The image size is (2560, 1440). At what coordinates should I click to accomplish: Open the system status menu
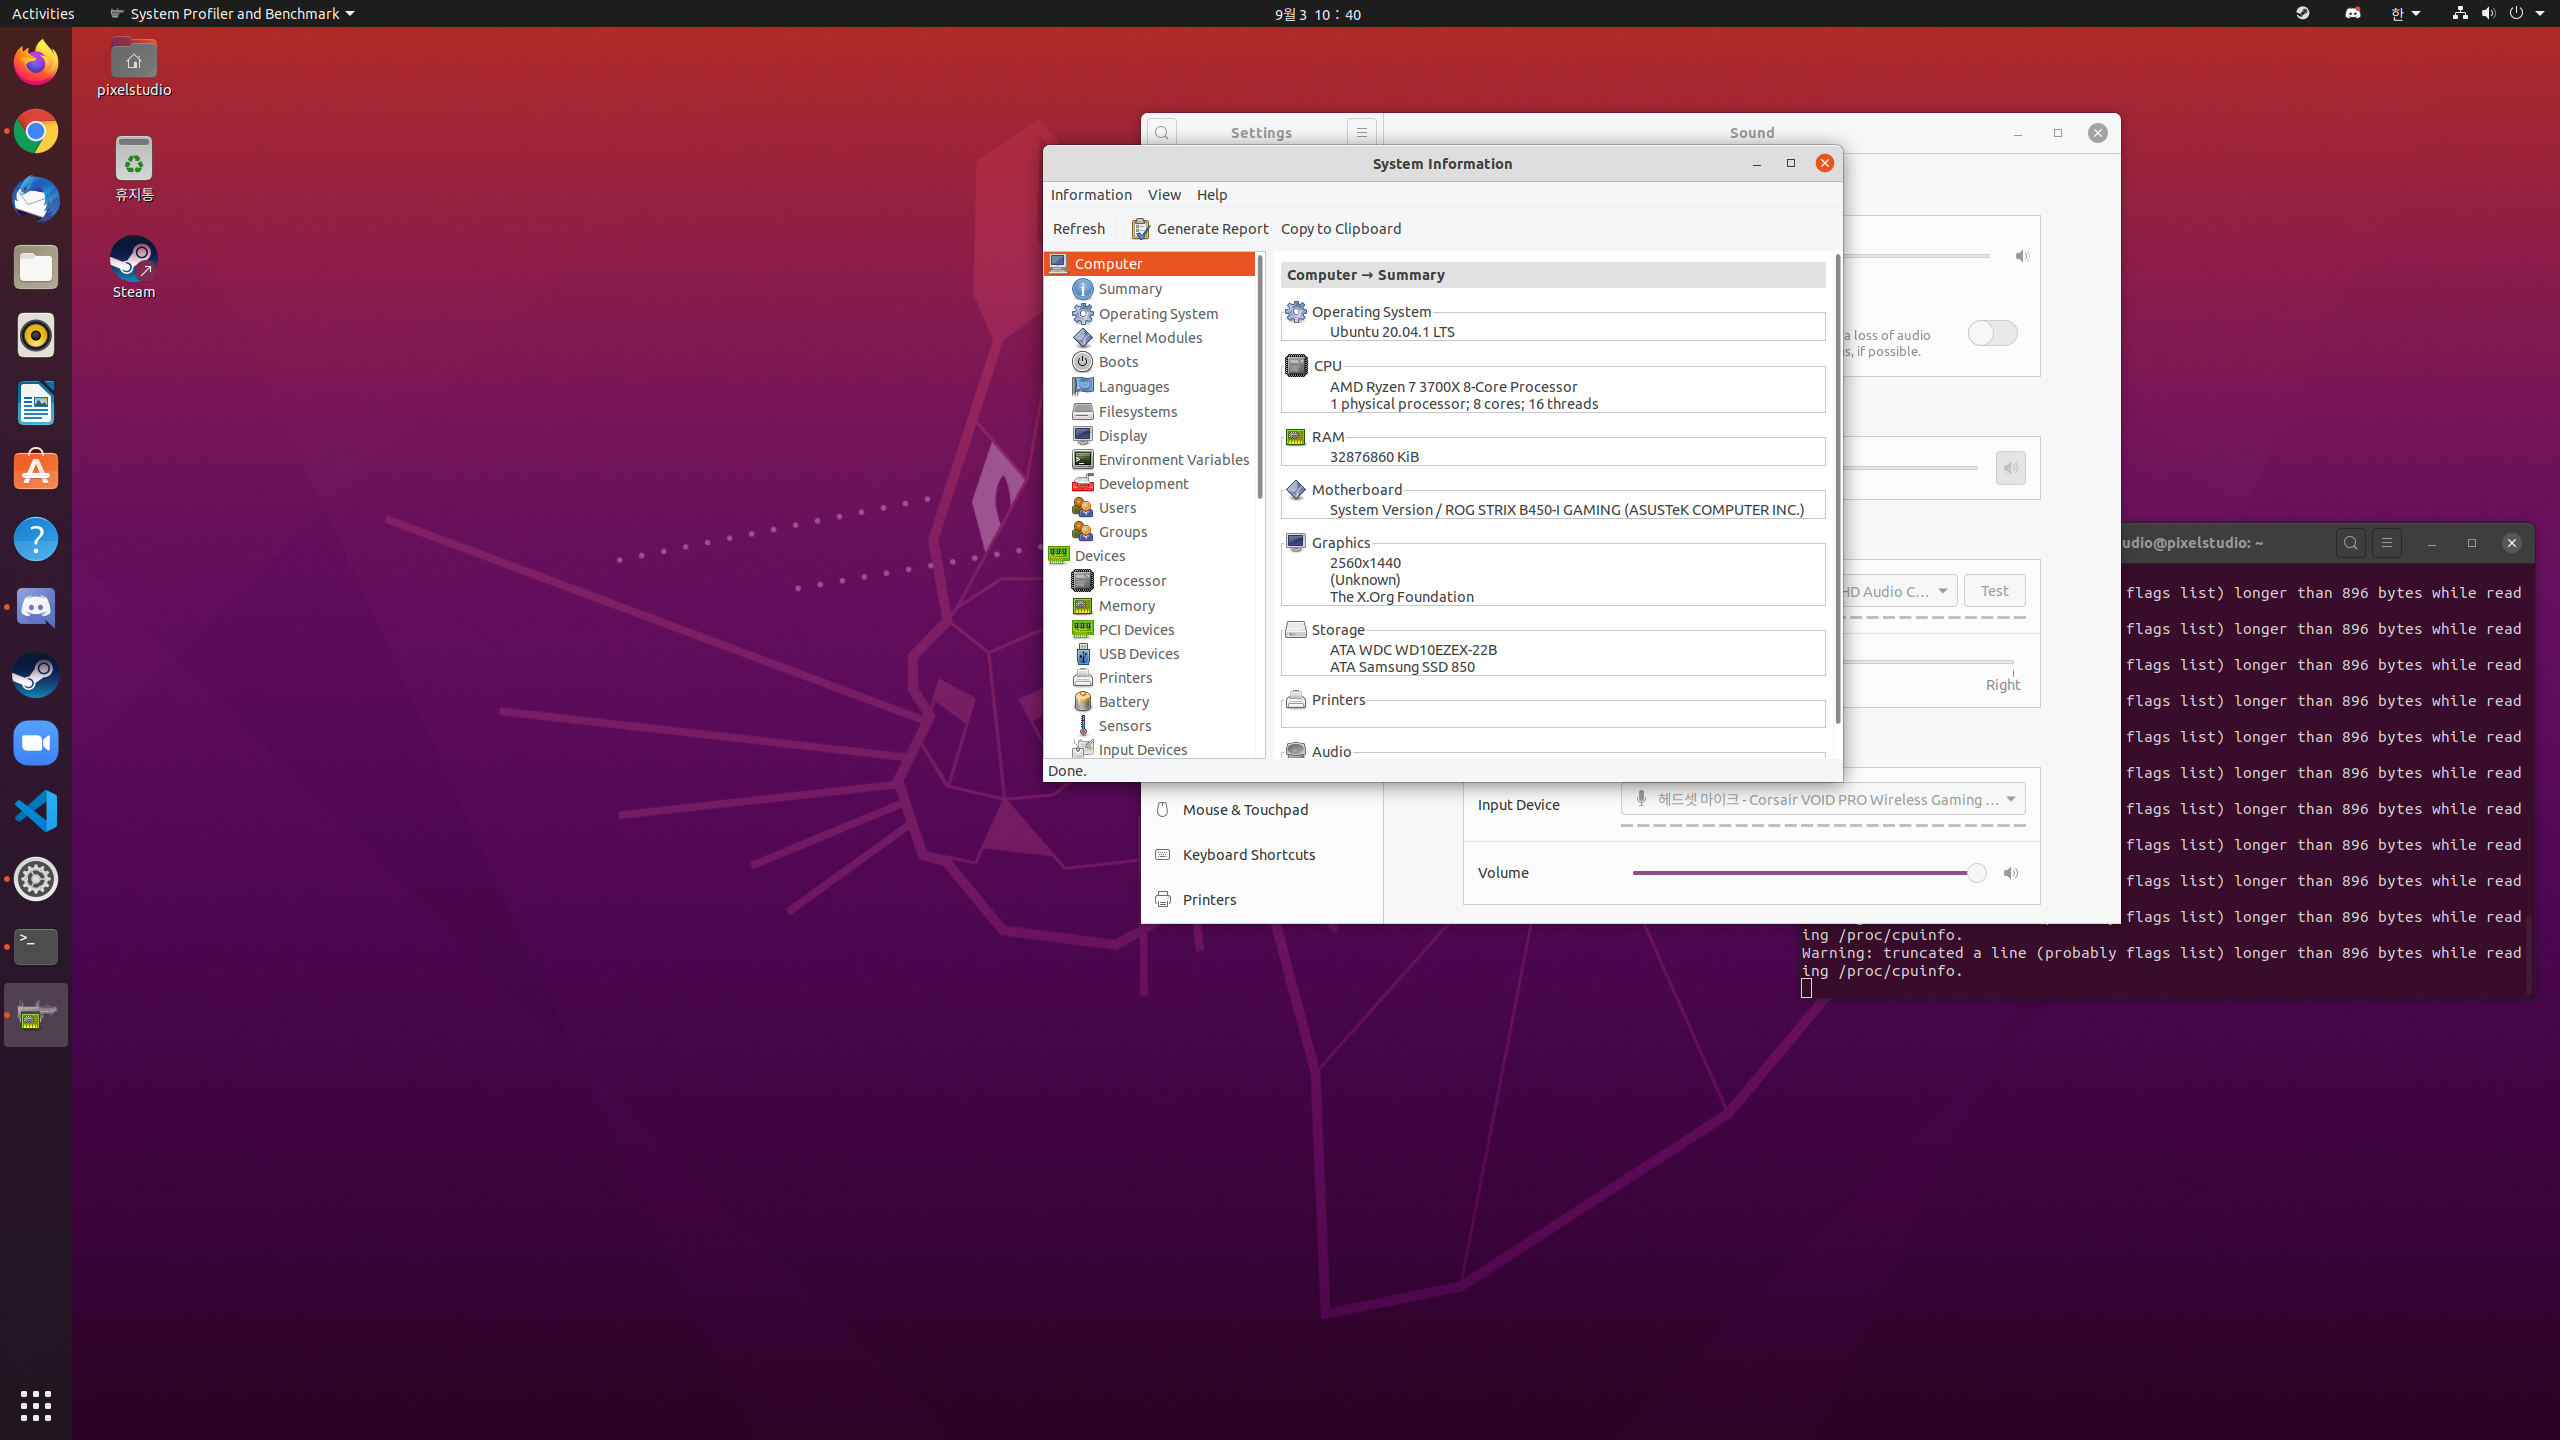pyautogui.click(x=2497, y=14)
